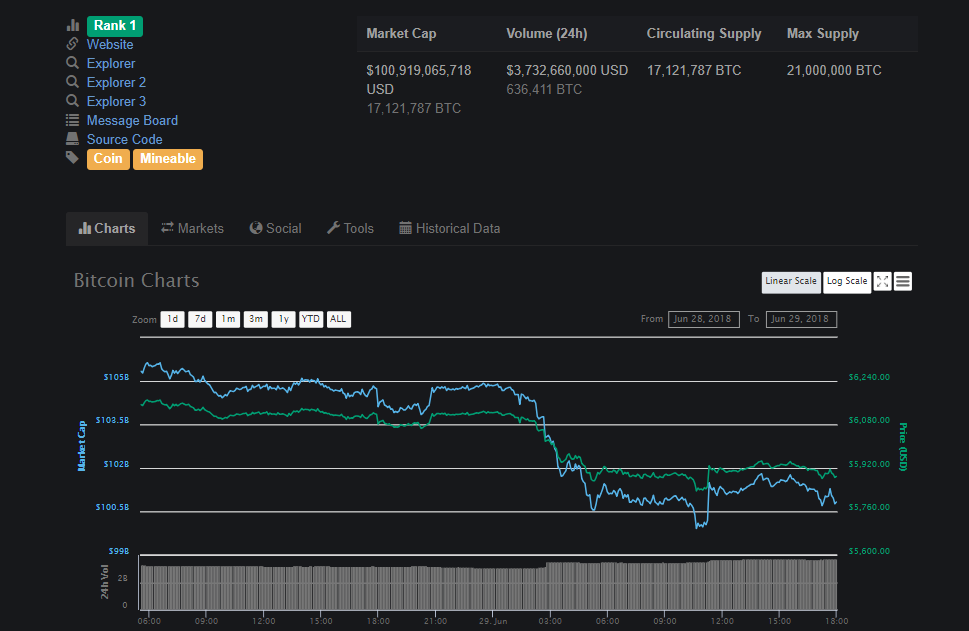Click the fullscreen chart icon
This screenshot has height=631, width=969.
click(882, 281)
